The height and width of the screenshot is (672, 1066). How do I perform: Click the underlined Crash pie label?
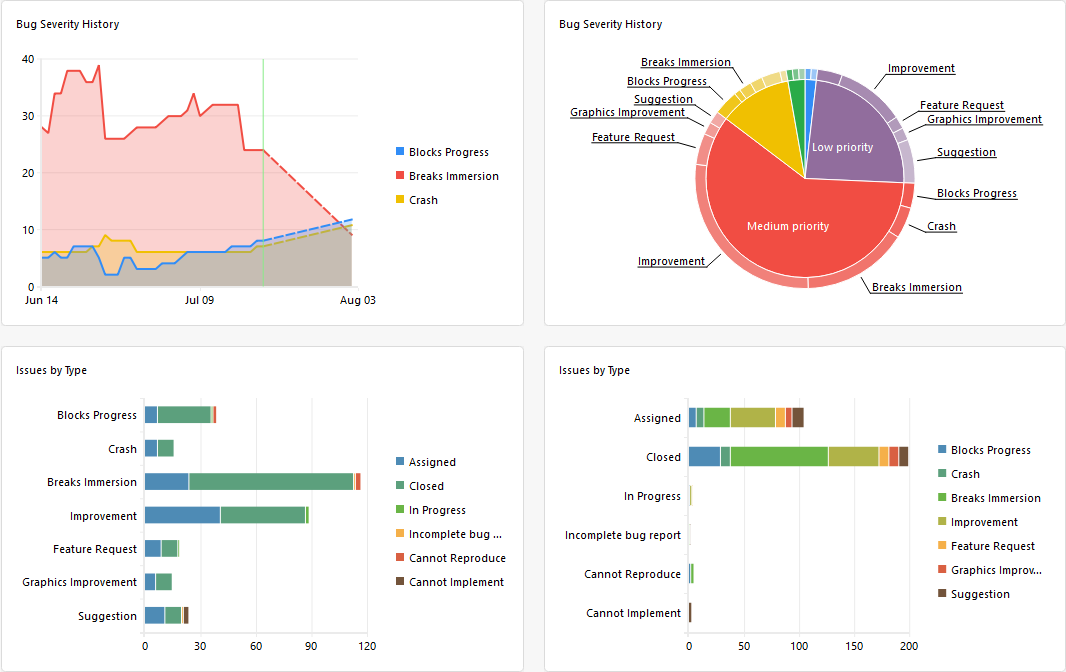pos(941,226)
